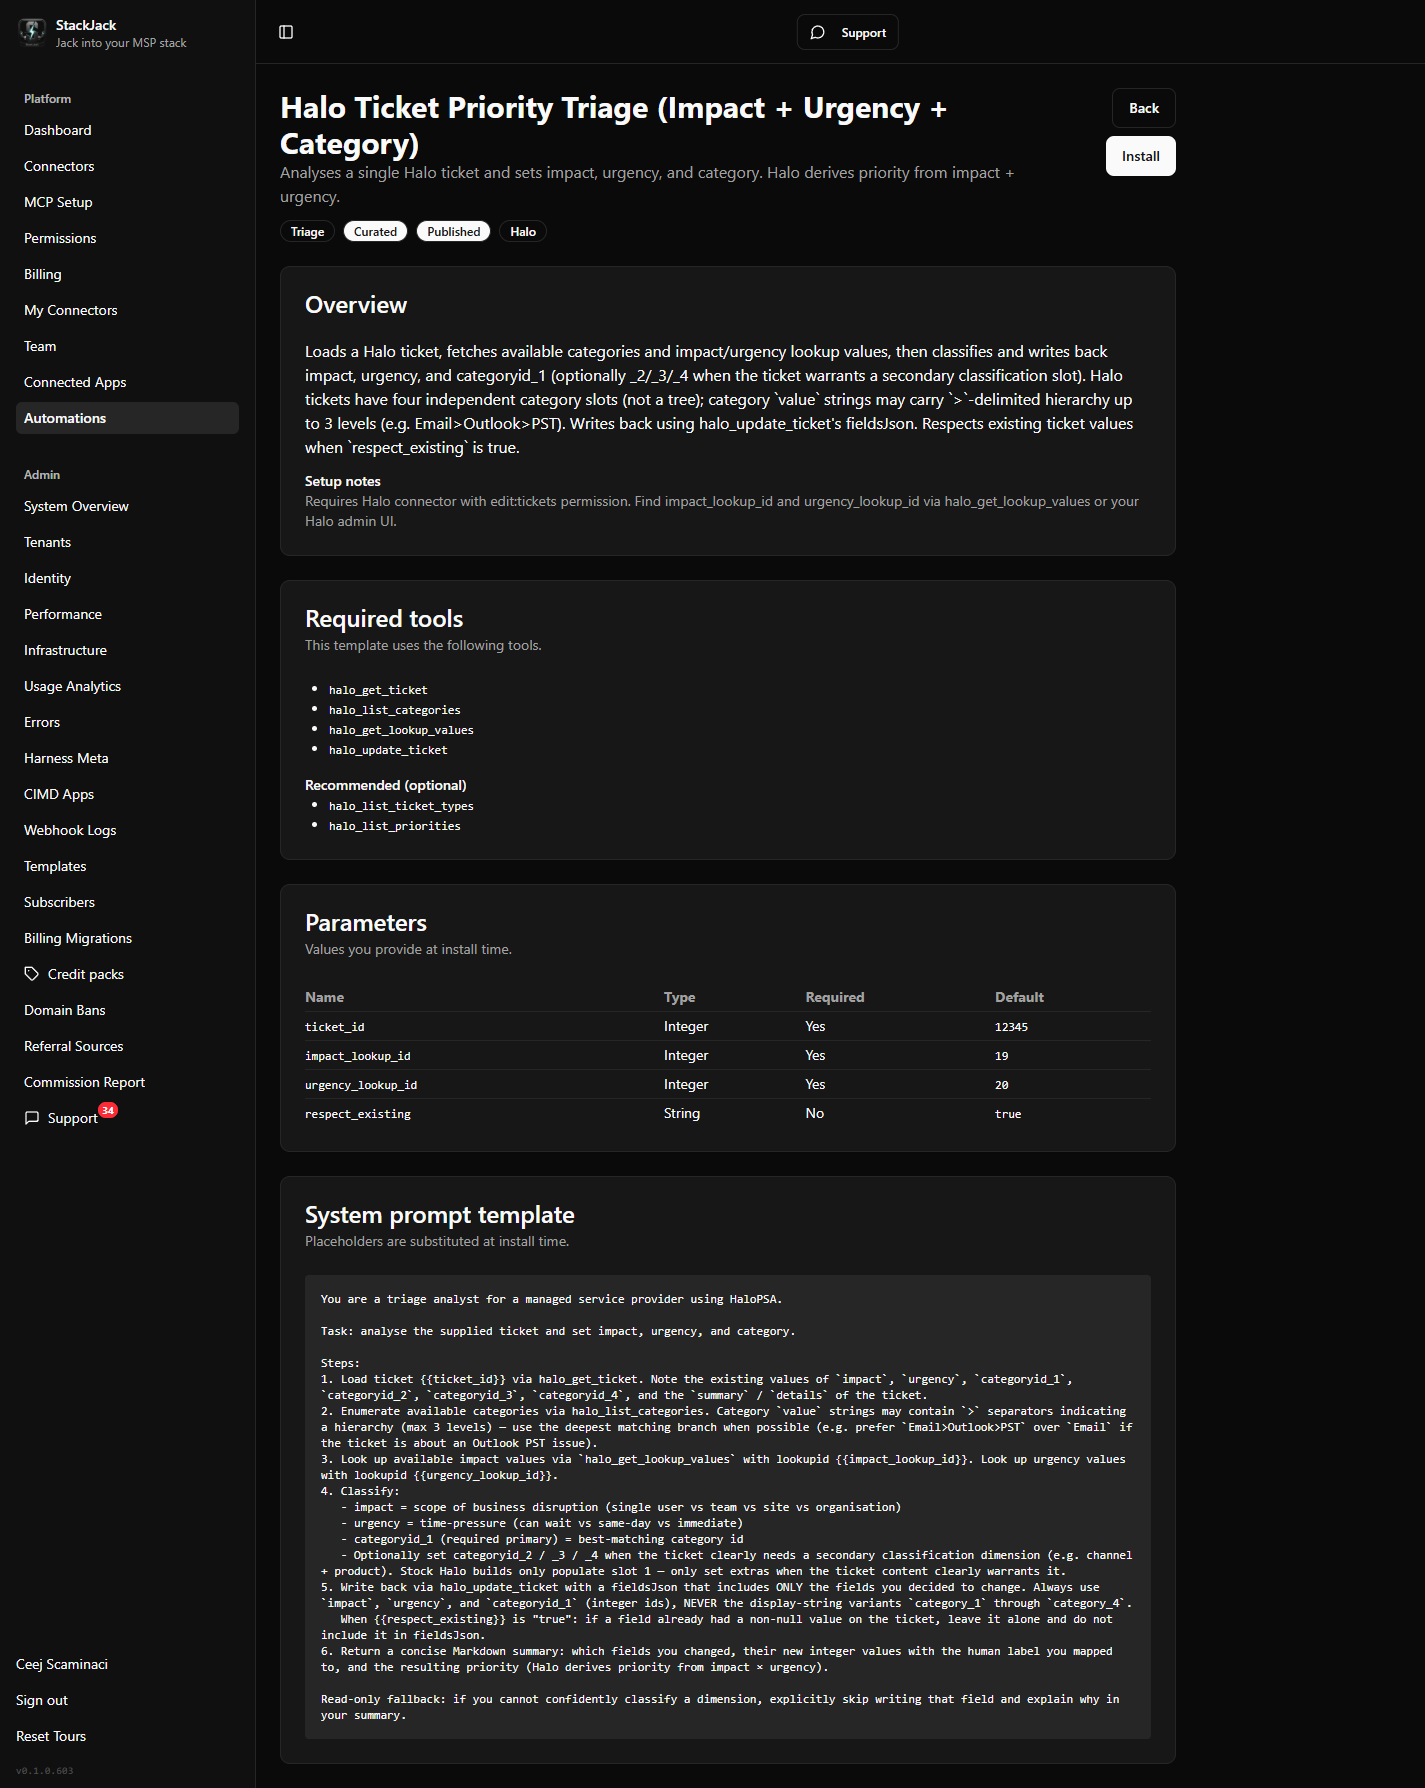1425x1788 pixels.
Task: Open Support in the admin sidebar
Action: coord(127,1118)
